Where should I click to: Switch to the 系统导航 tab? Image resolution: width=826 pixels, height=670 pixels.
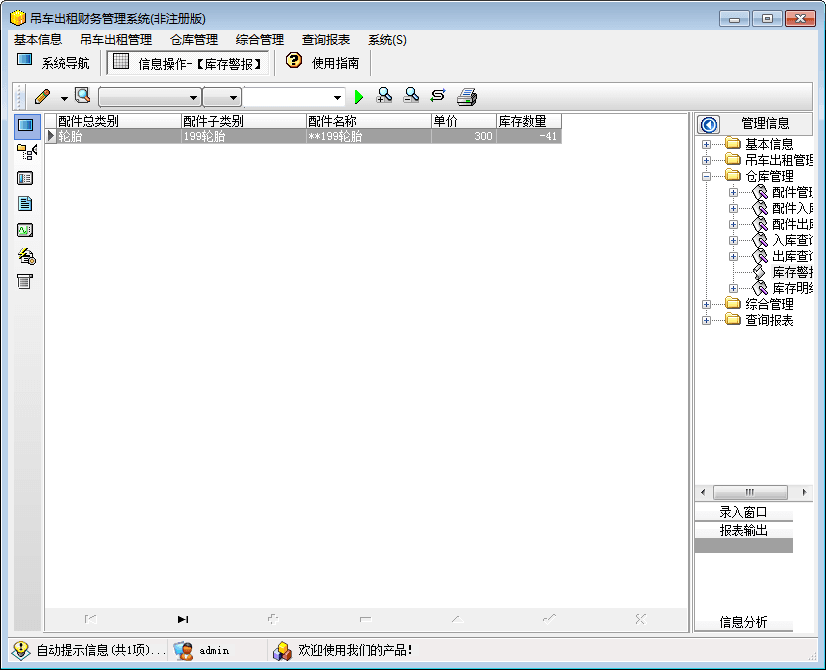[x=55, y=63]
